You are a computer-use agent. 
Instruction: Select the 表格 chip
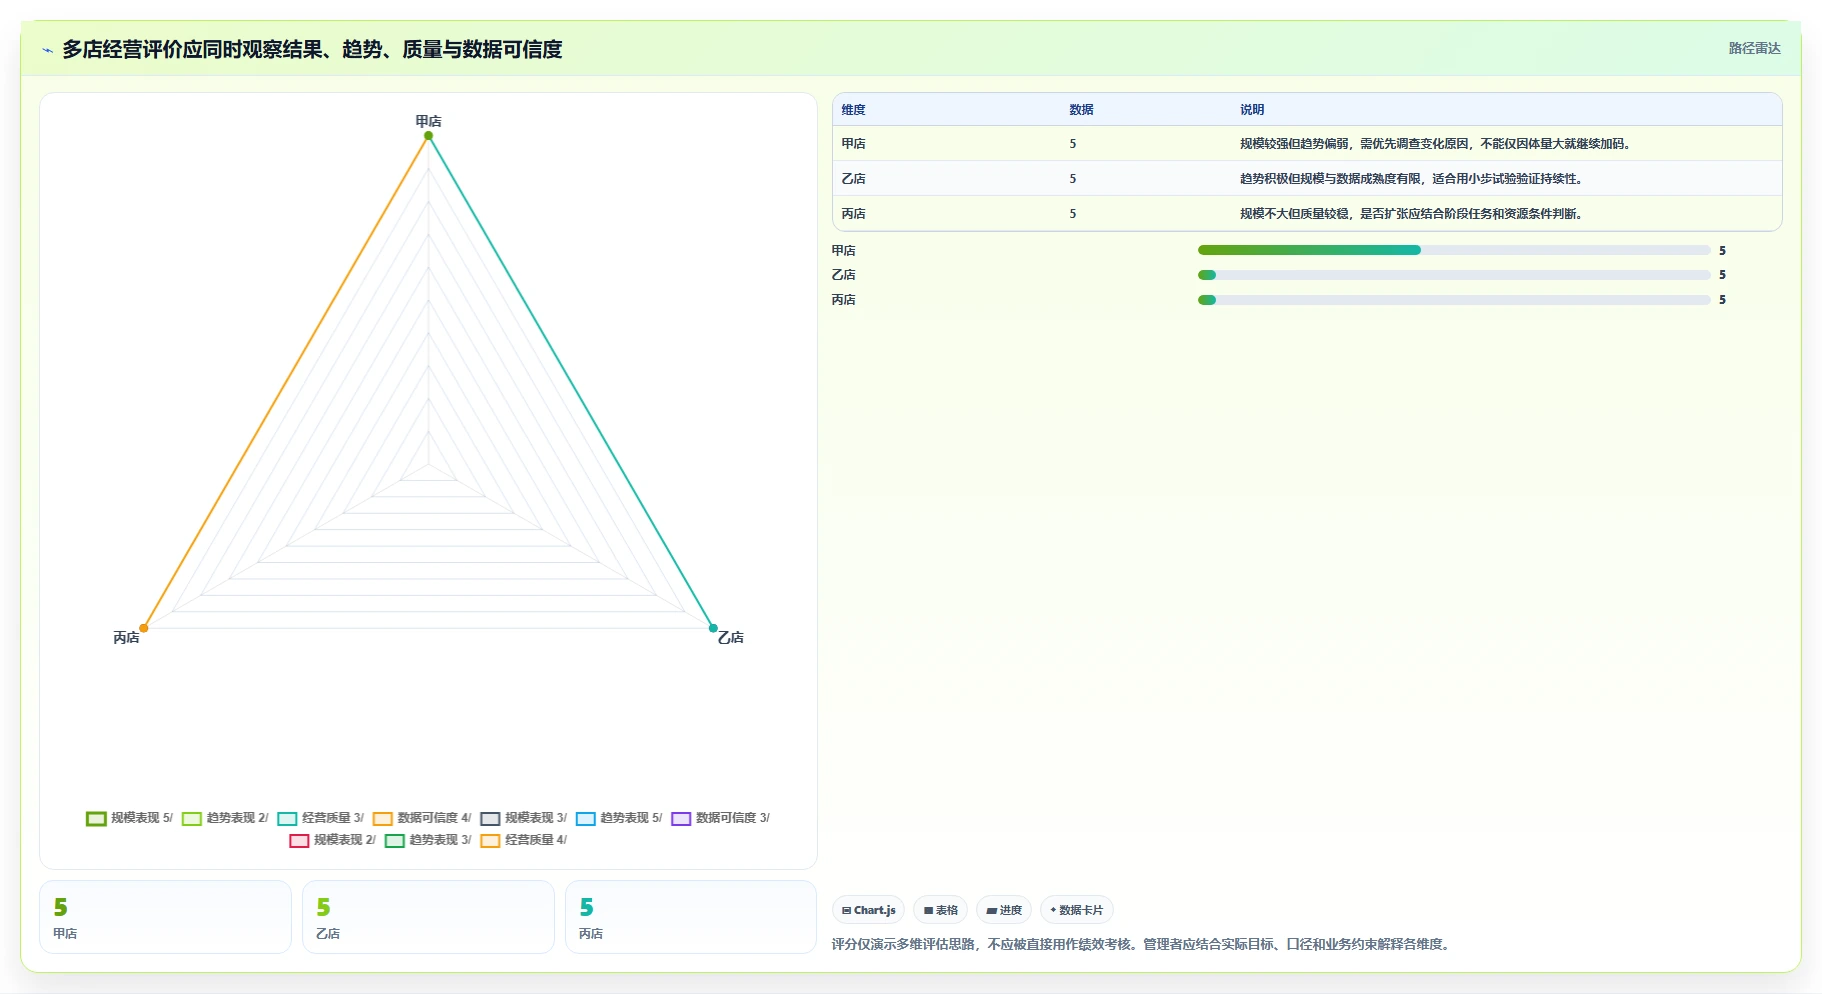coord(940,910)
